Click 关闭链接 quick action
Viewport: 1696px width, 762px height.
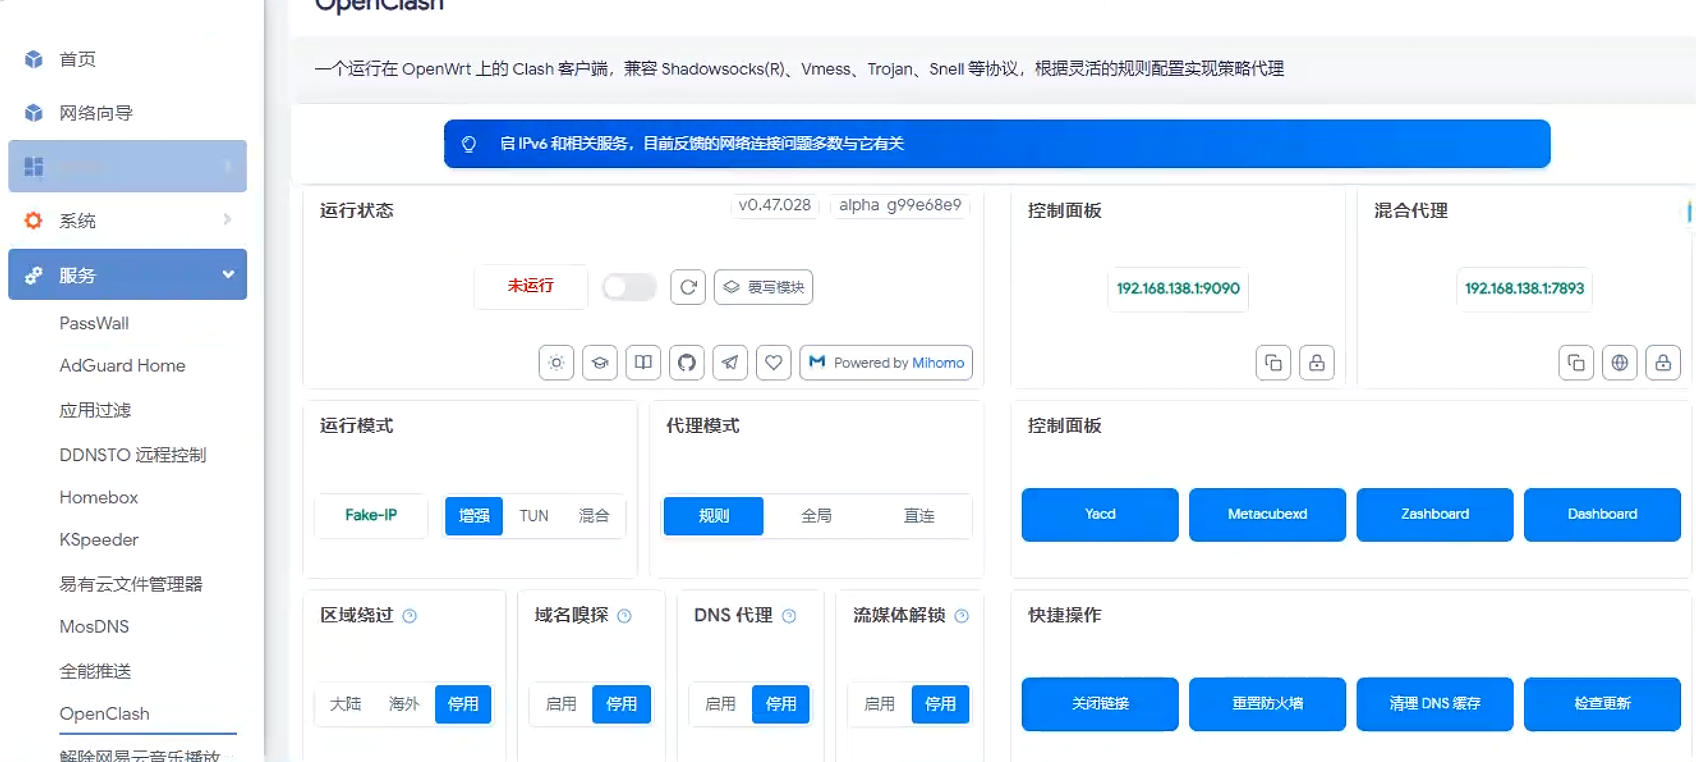tap(1100, 704)
